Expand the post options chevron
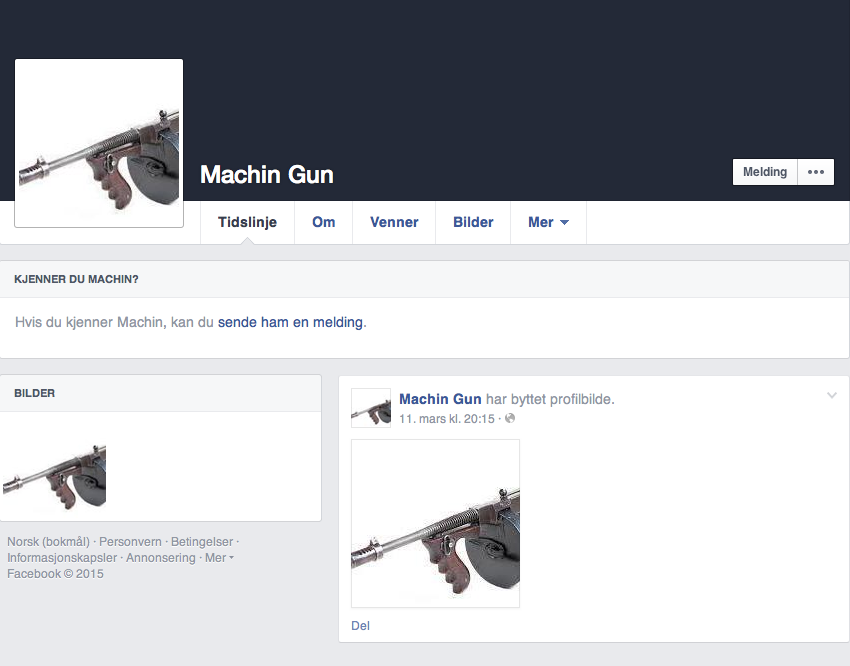This screenshot has height=666, width=850. pyautogui.click(x=832, y=396)
